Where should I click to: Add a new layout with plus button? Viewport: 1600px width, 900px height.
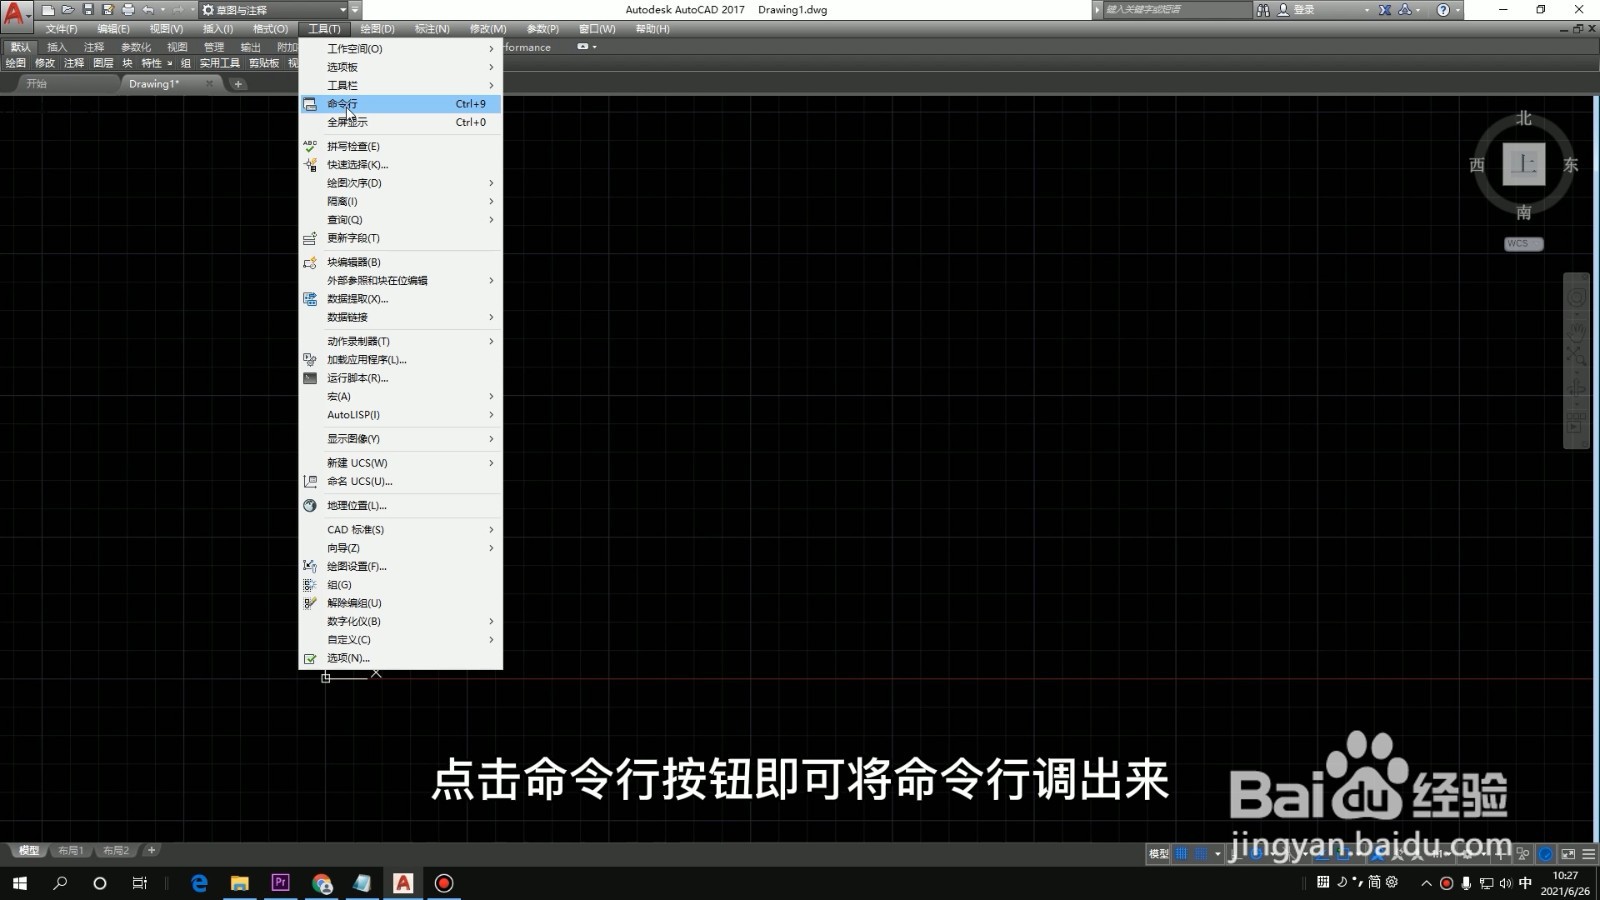click(151, 851)
